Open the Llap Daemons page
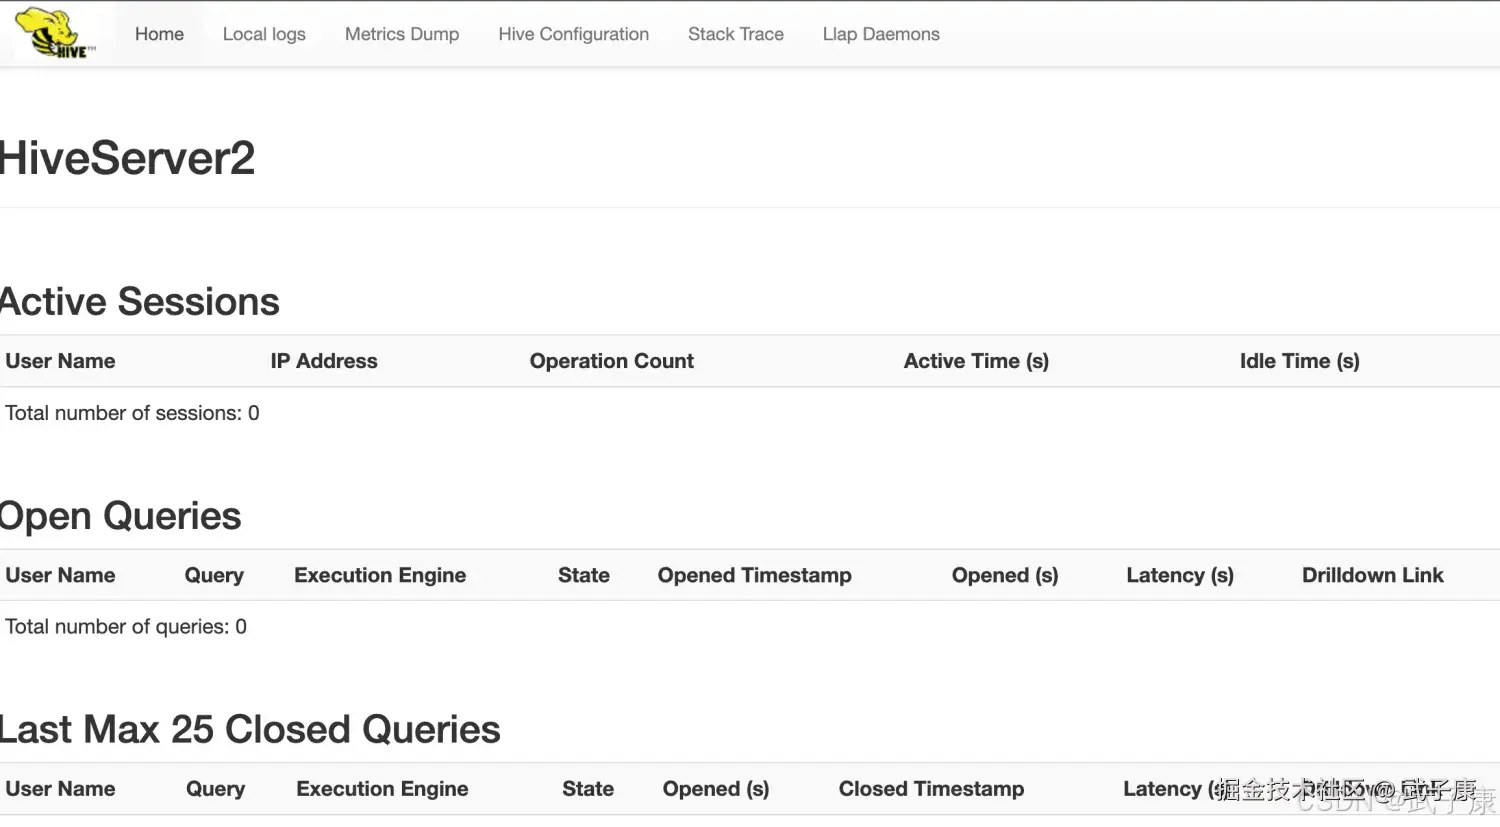The width and height of the screenshot is (1500, 827). [881, 34]
